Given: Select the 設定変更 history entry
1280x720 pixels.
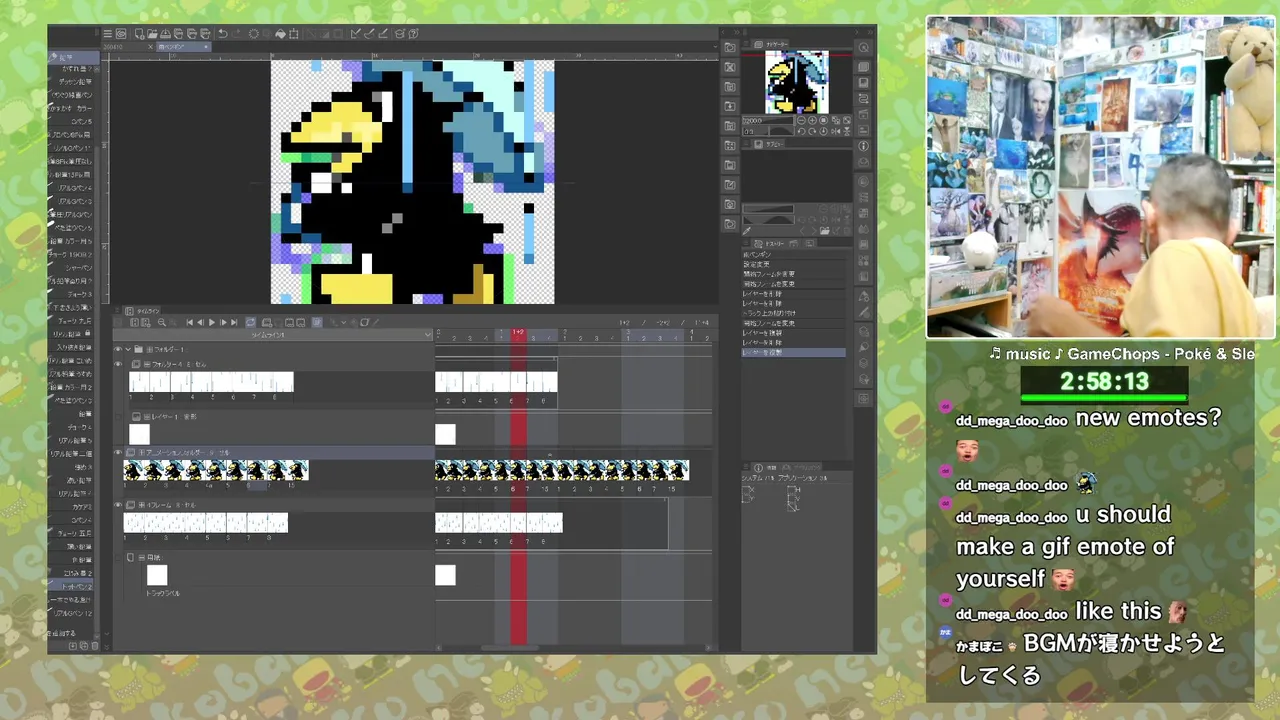Looking at the screenshot, I should tap(793, 264).
